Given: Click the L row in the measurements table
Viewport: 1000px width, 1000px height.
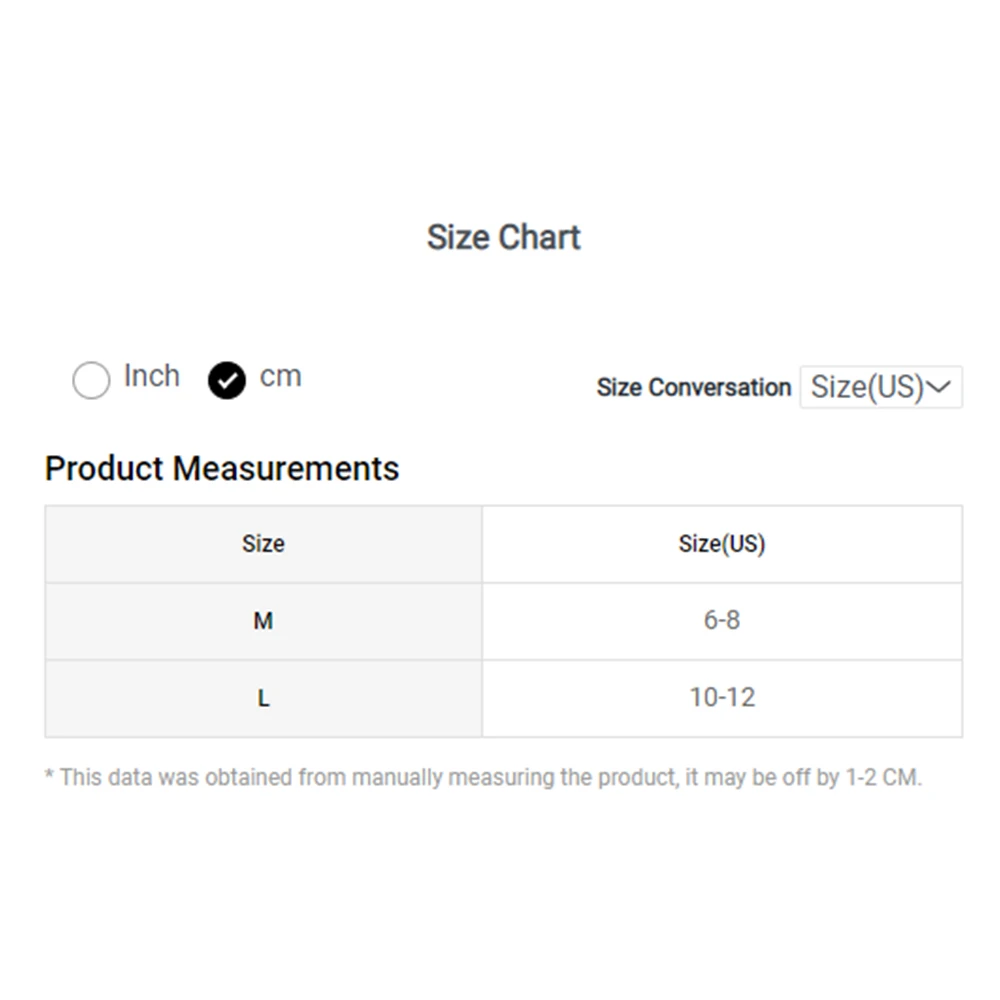Looking at the screenshot, I should [503, 698].
